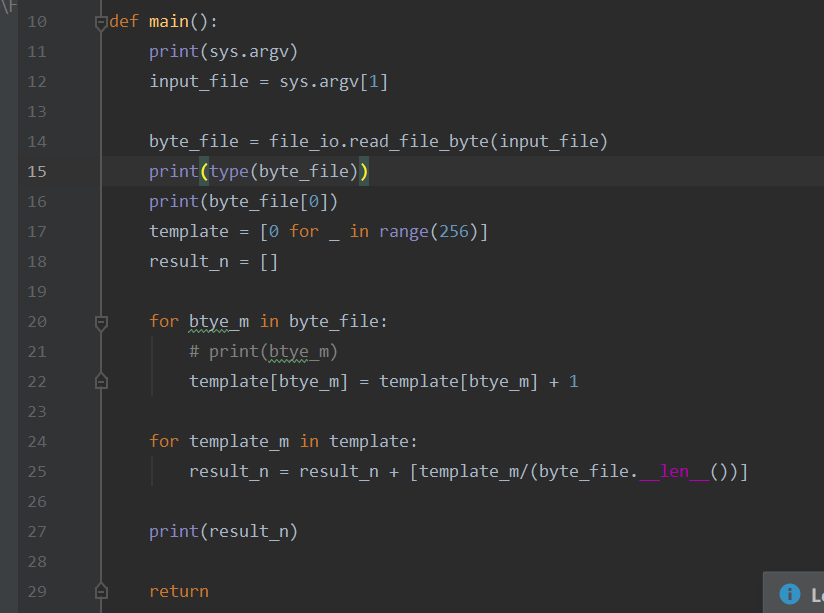The height and width of the screenshot is (613, 824).
Task: Click the underlined btye_m variable on line 20
Action: 219,322
